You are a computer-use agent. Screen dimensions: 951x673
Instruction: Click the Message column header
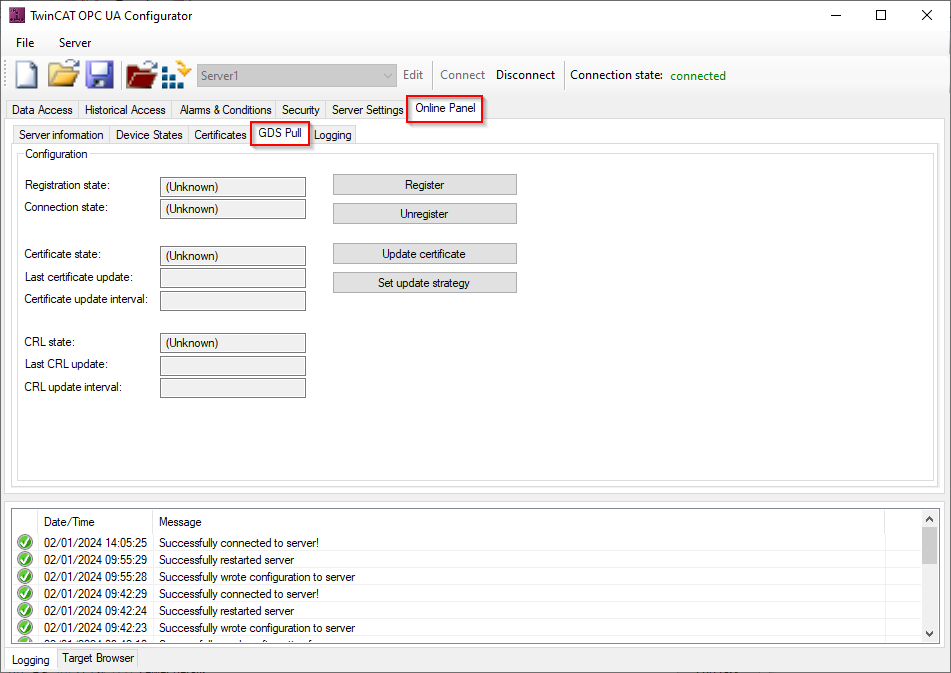pos(519,522)
